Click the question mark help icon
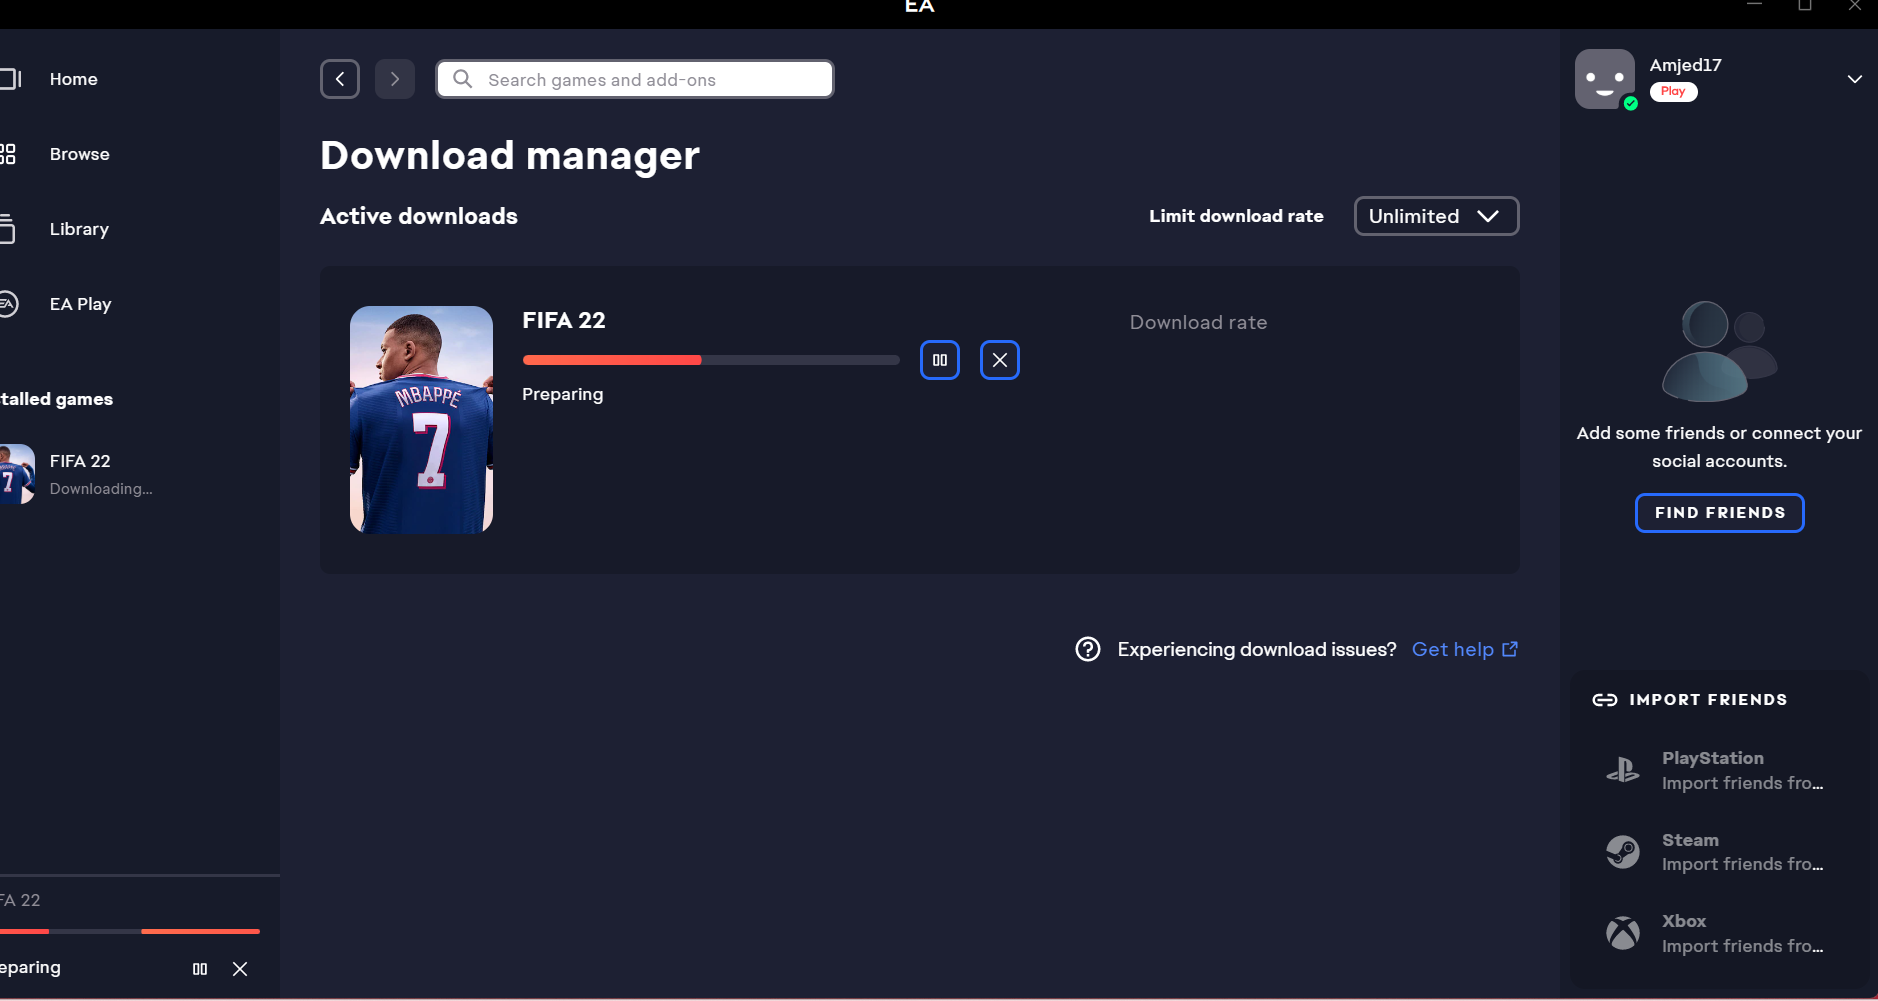Screen dimensions: 1878x1001 1088,649
